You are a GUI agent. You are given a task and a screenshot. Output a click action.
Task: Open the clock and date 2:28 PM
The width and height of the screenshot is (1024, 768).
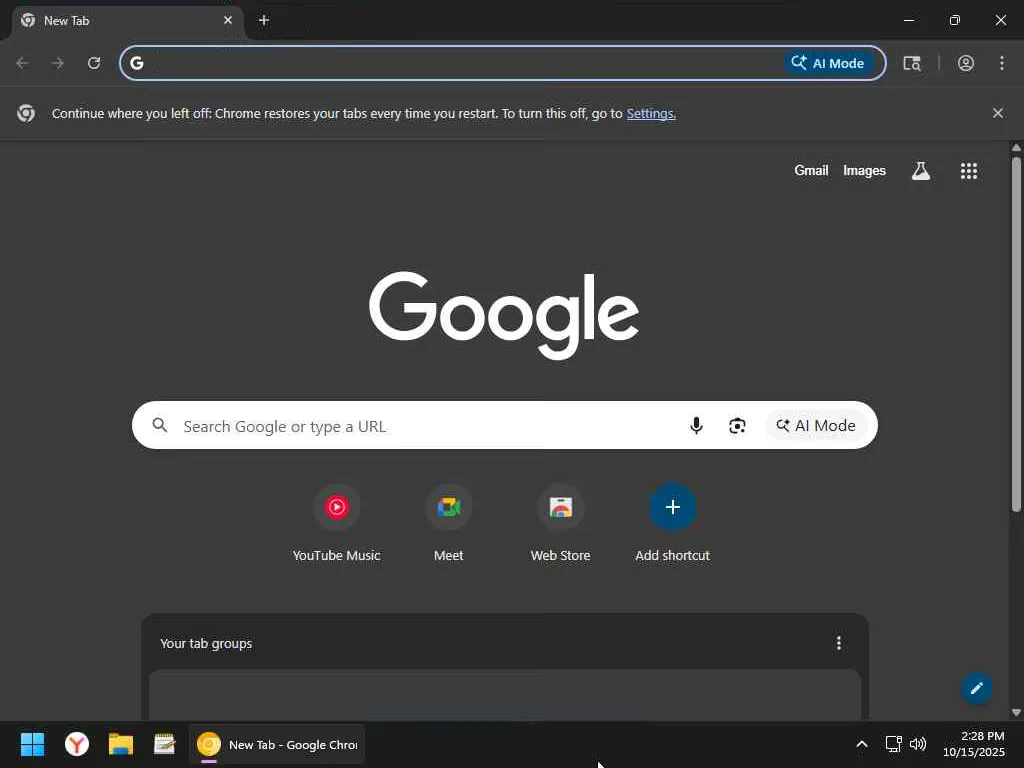tap(973, 744)
